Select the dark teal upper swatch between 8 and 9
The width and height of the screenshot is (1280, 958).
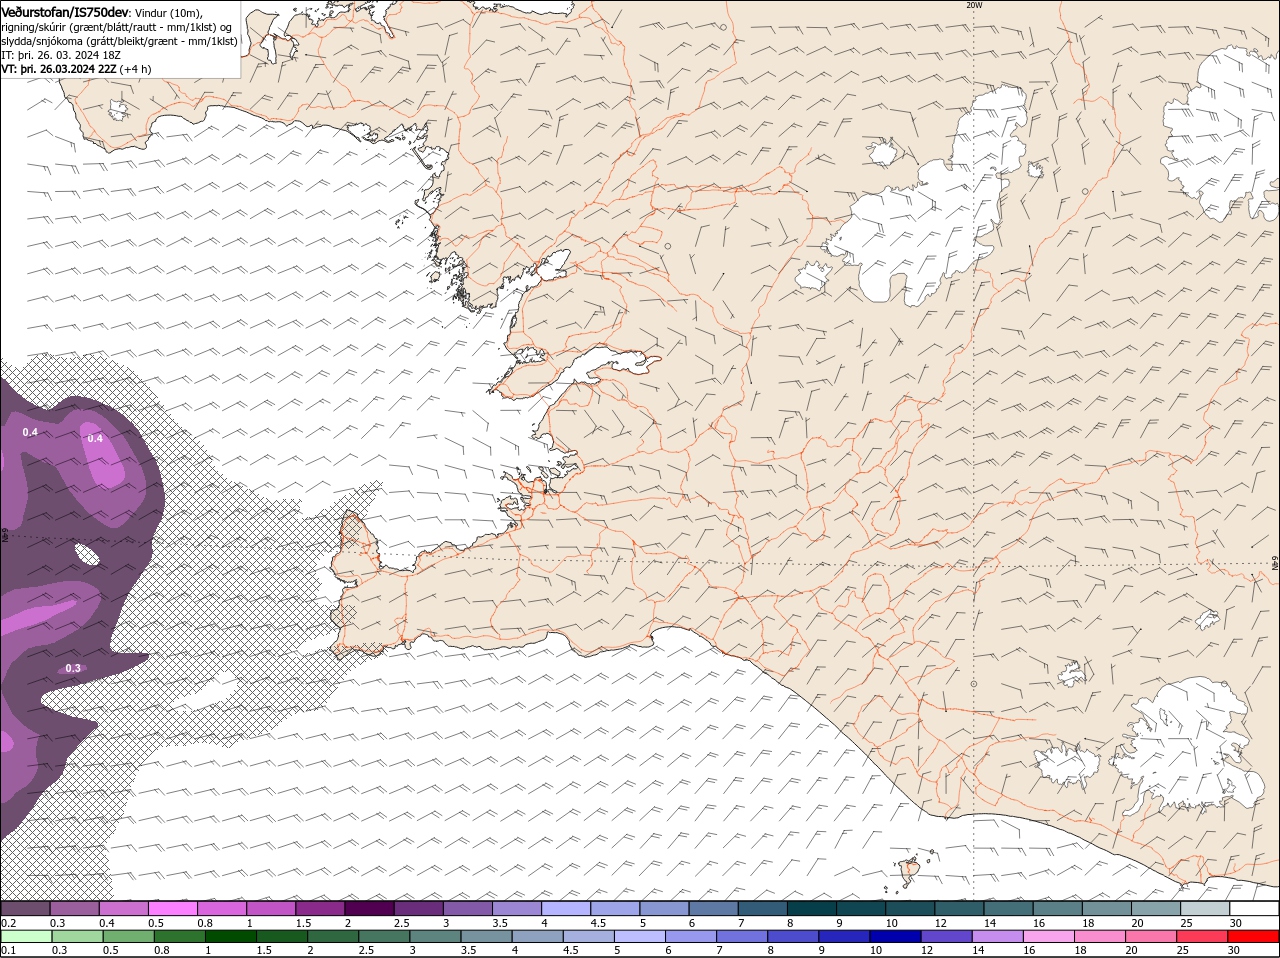811,908
